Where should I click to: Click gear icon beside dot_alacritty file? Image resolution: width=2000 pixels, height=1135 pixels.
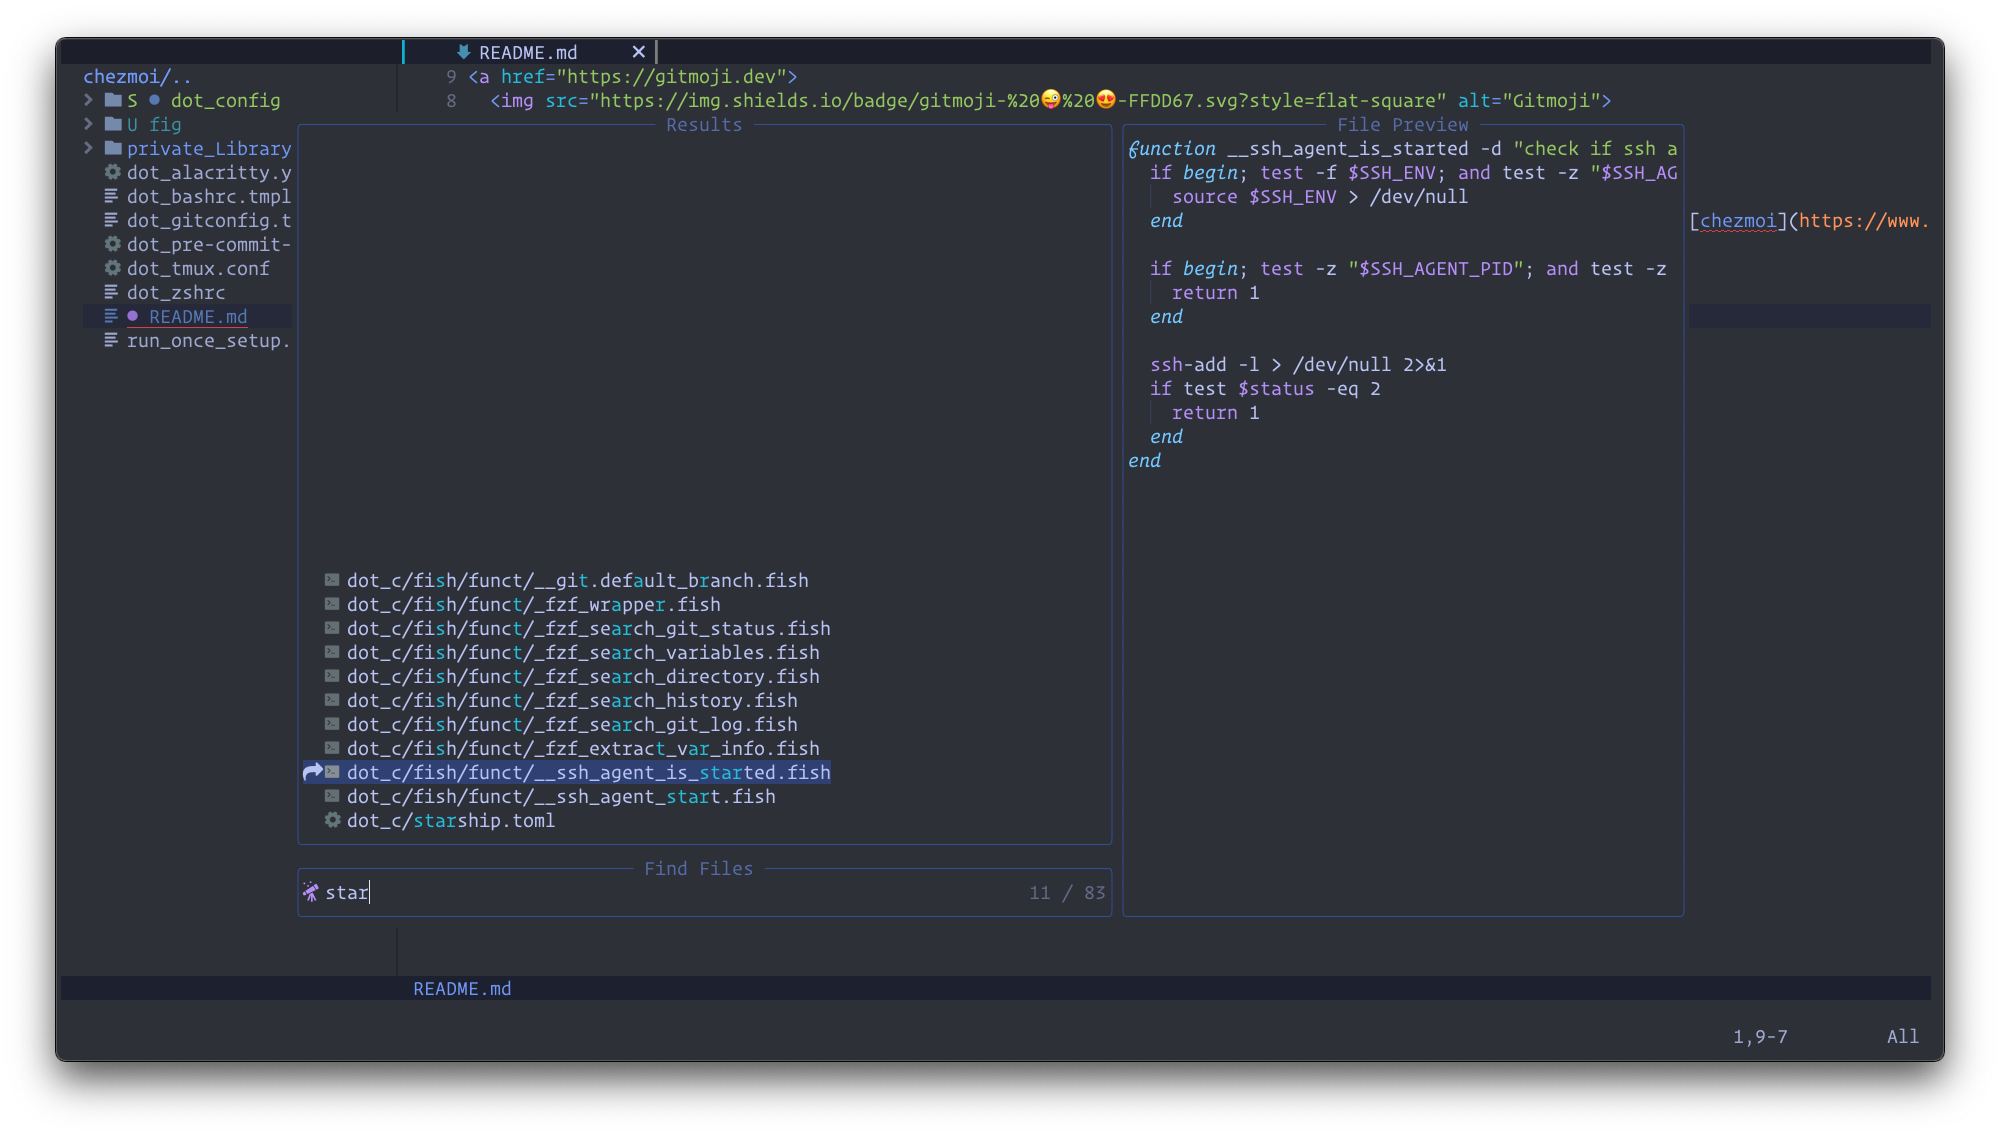click(113, 172)
